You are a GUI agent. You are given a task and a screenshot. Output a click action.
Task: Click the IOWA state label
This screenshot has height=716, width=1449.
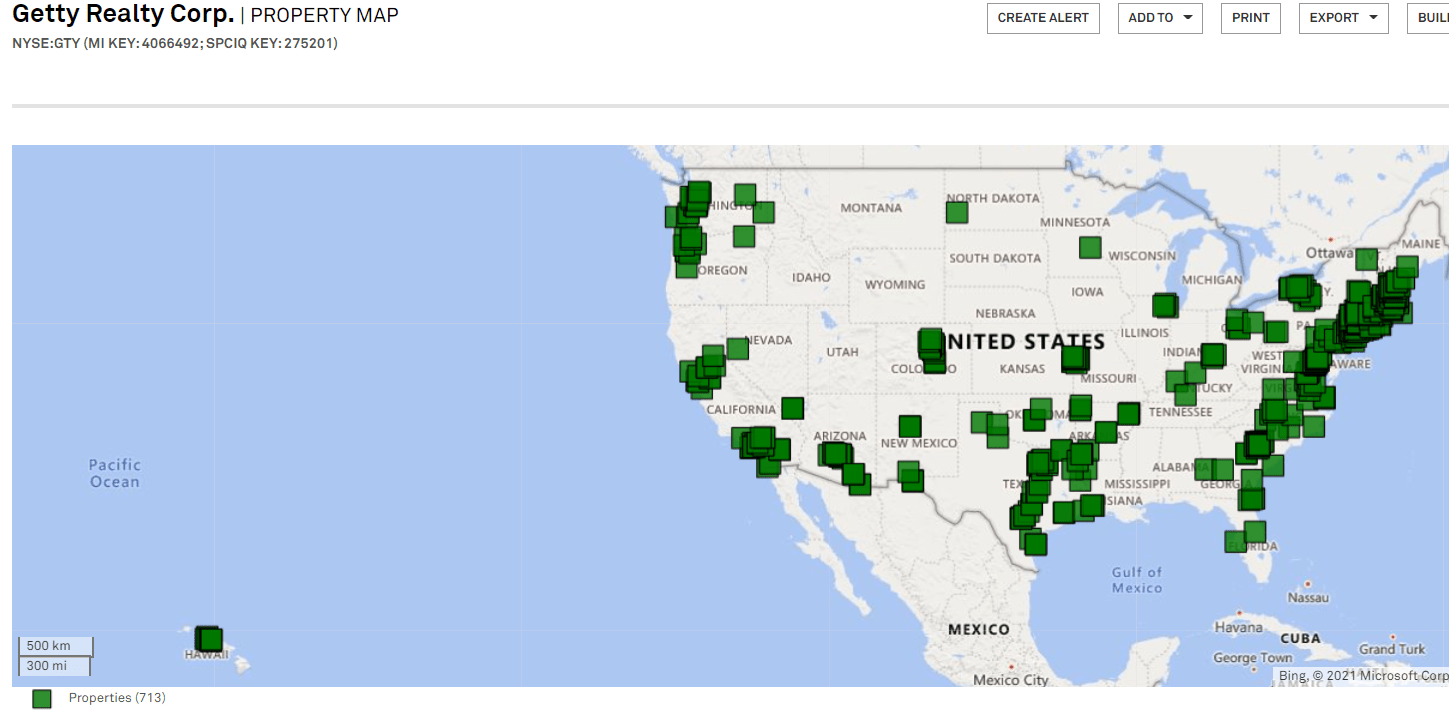(x=1087, y=292)
